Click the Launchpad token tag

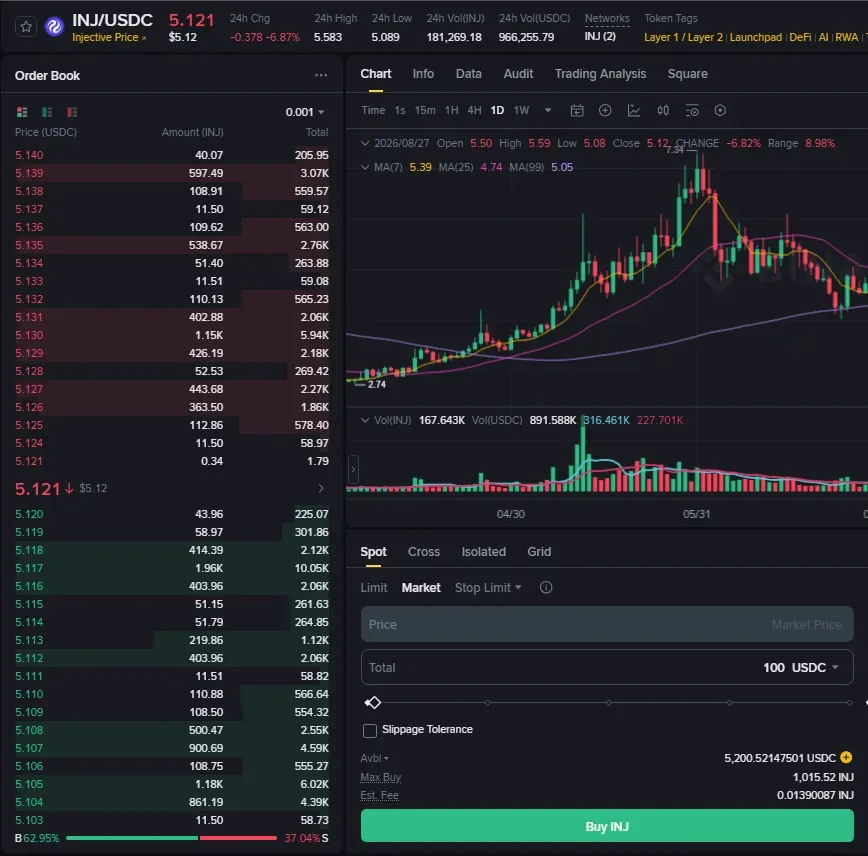tap(756, 37)
